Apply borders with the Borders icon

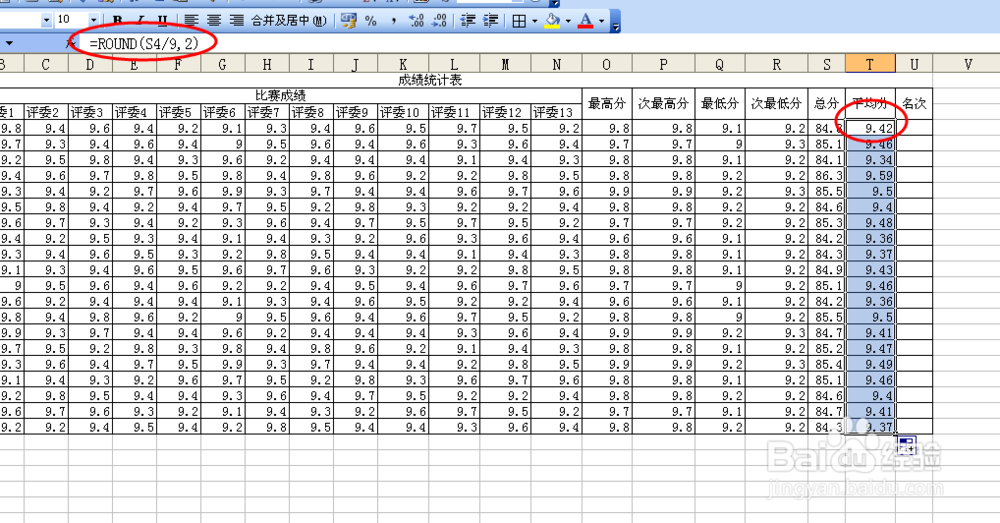[519, 21]
